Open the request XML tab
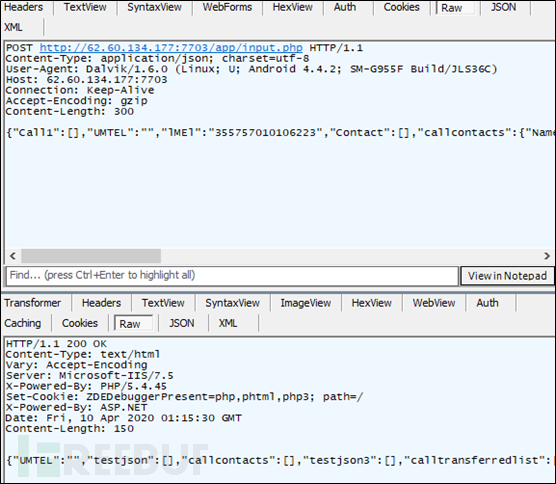The width and height of the screenshot is (556, 484). click(x=13, y=27)
